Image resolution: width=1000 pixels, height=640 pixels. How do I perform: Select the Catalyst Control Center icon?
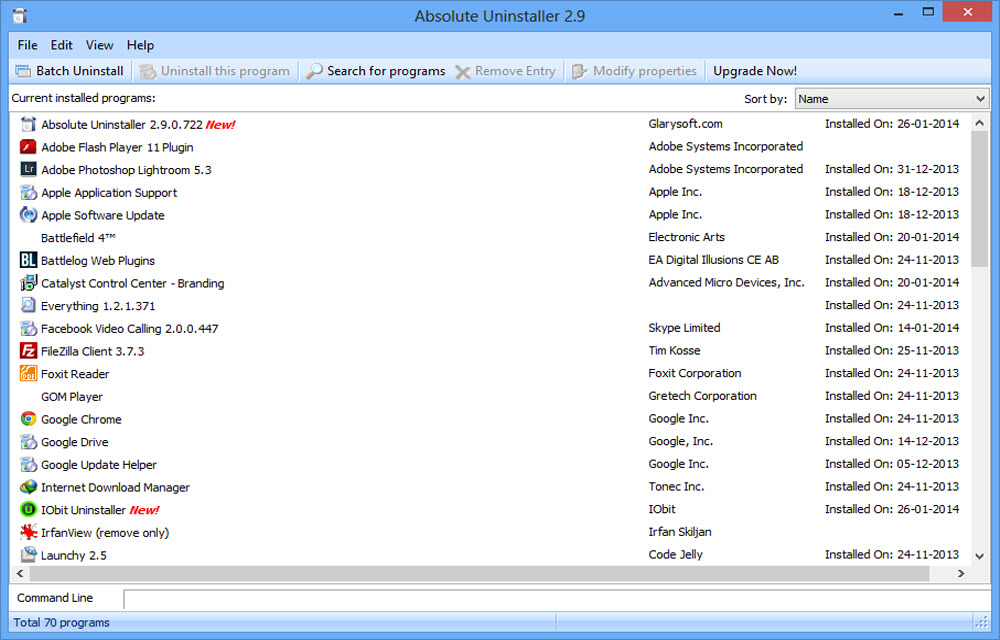28,283
